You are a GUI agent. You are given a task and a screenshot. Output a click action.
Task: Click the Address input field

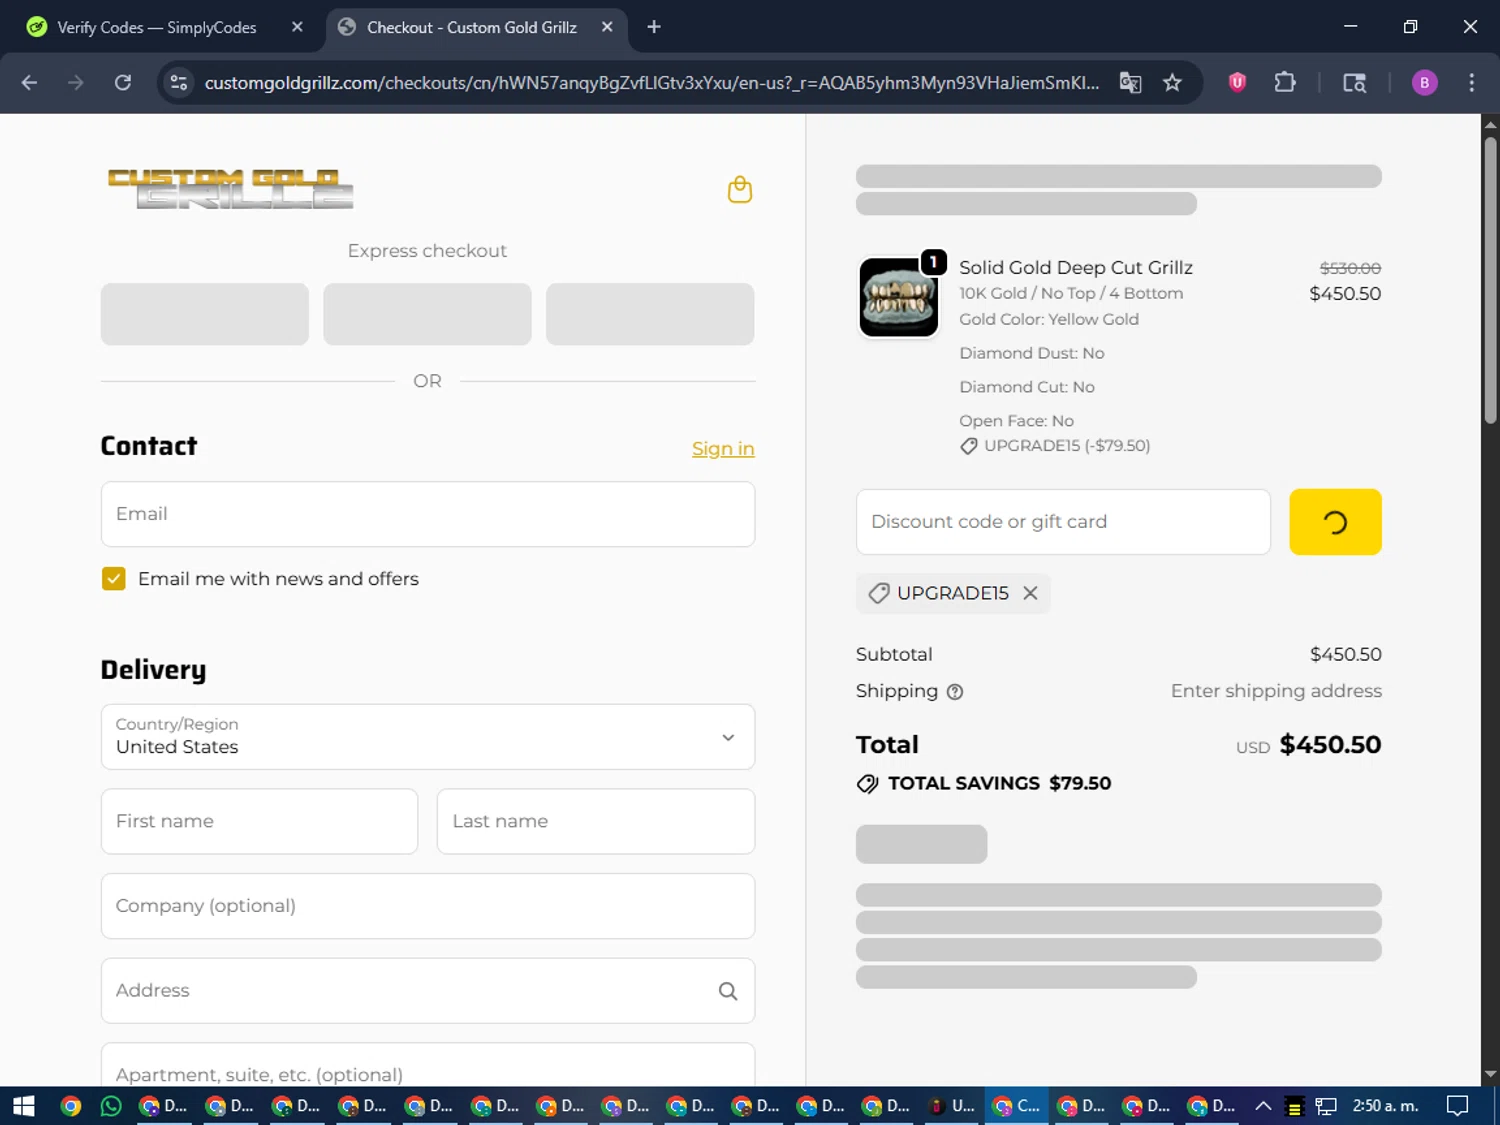click(x=428, y=991)
